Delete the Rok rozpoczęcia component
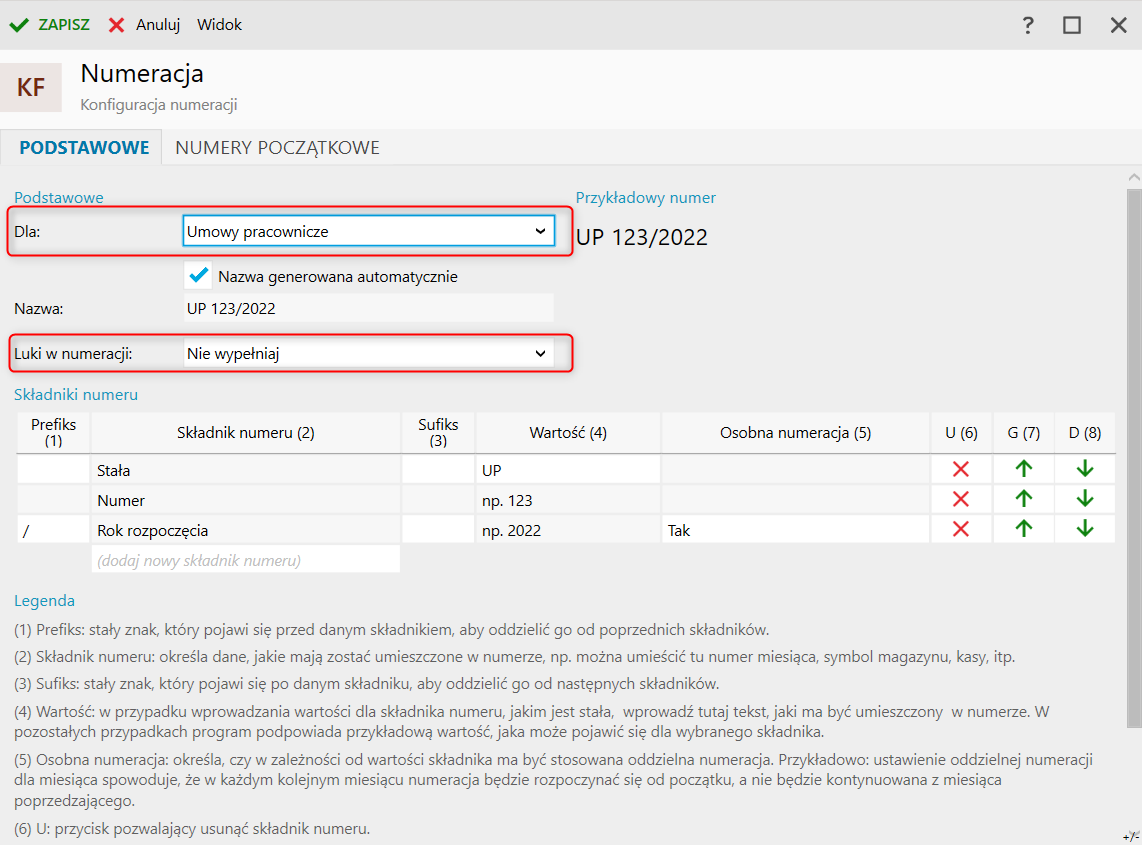The image size is (1142, 845). (x=961, y=529)
